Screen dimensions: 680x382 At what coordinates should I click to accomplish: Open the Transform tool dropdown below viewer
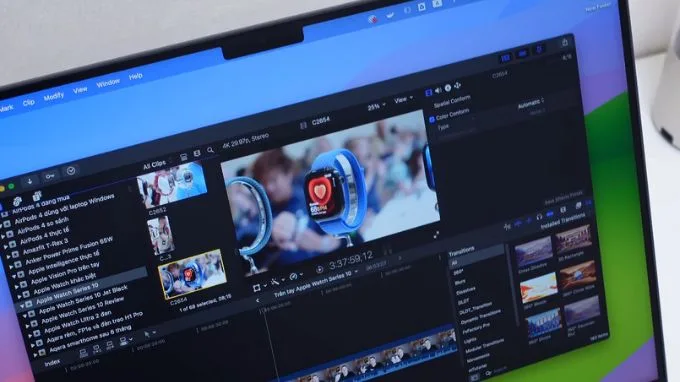260,288
